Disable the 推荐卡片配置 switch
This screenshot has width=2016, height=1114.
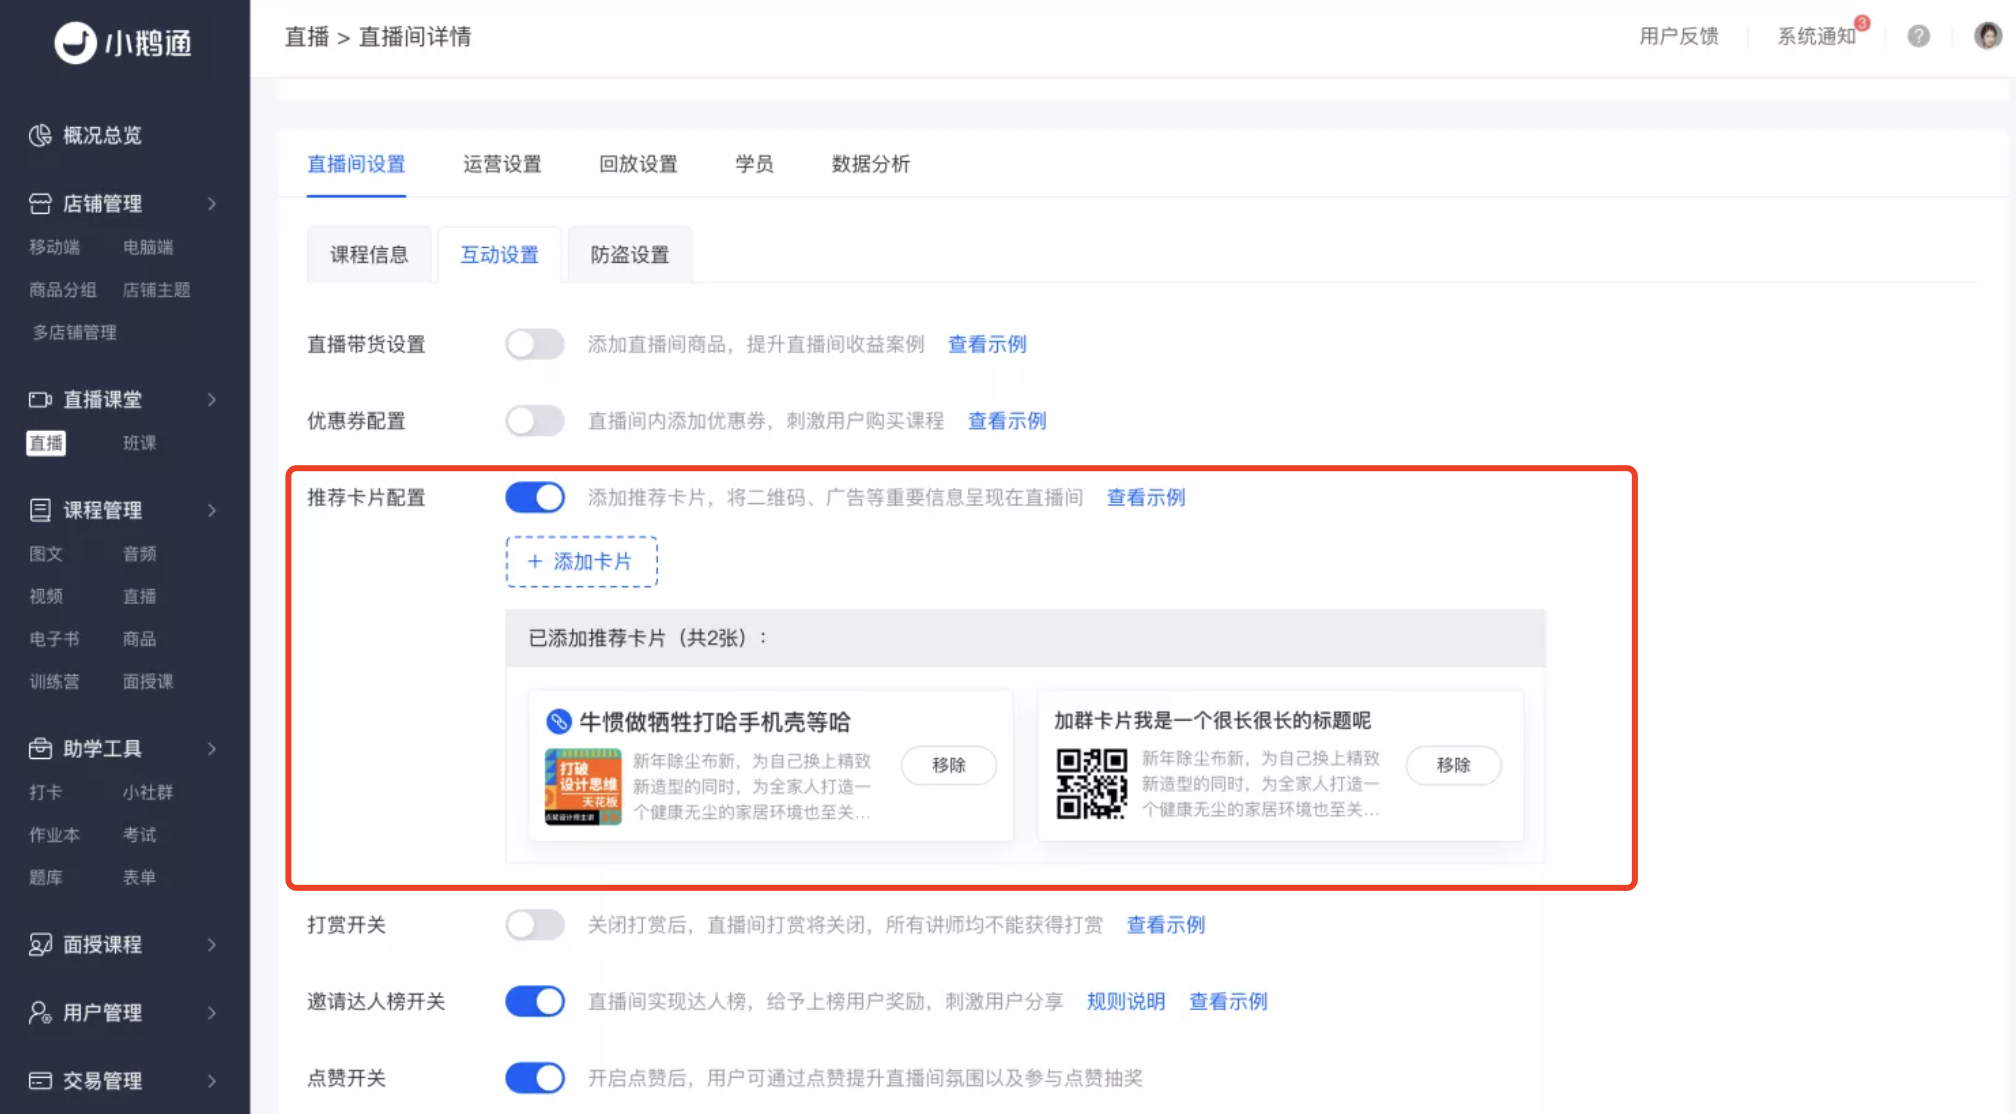[535, 497]
